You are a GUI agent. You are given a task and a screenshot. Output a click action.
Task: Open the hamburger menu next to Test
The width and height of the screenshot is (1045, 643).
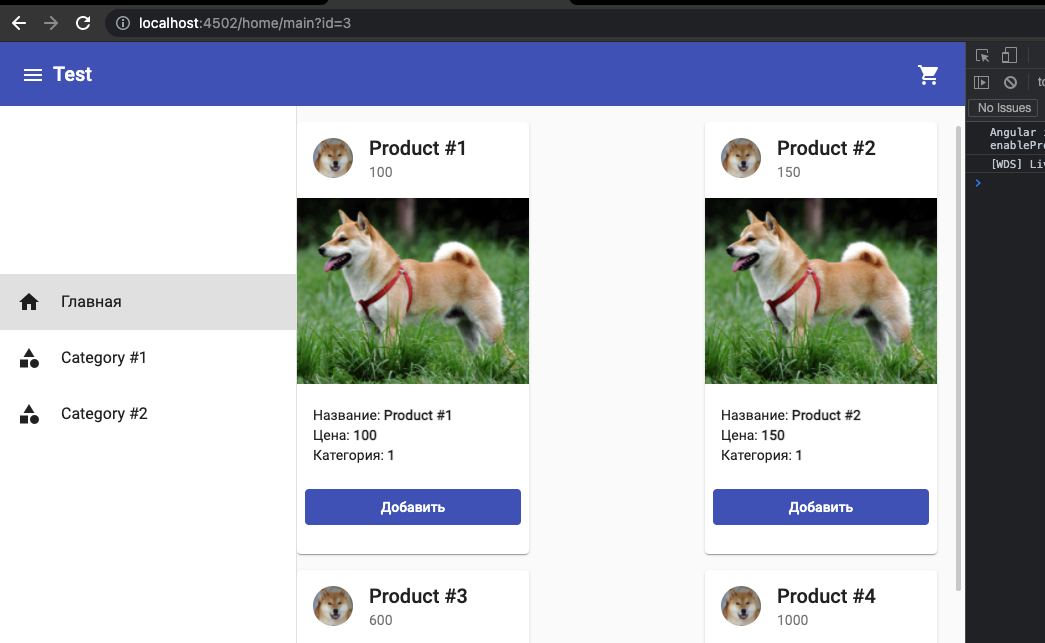click(x=33, y=75)
